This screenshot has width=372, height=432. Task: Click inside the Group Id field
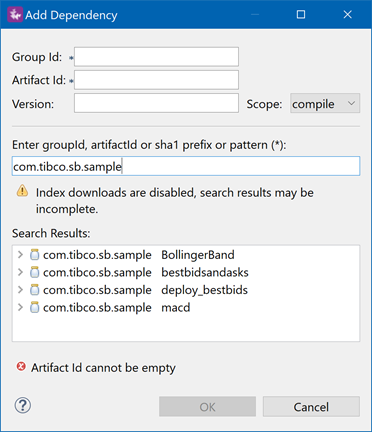pyautogui.click(x=156, y=57)
